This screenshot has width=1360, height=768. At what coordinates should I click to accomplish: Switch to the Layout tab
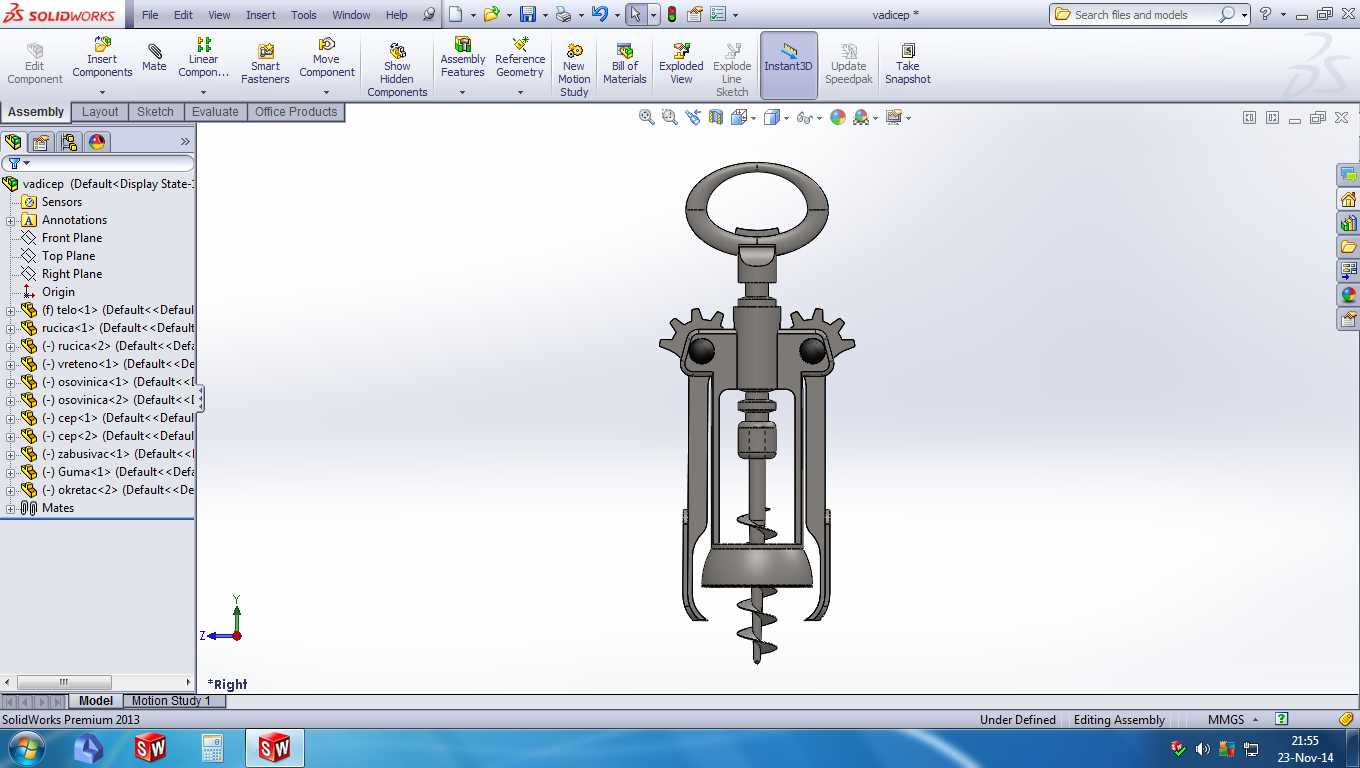pyautogui.click(x=100, y=112)
